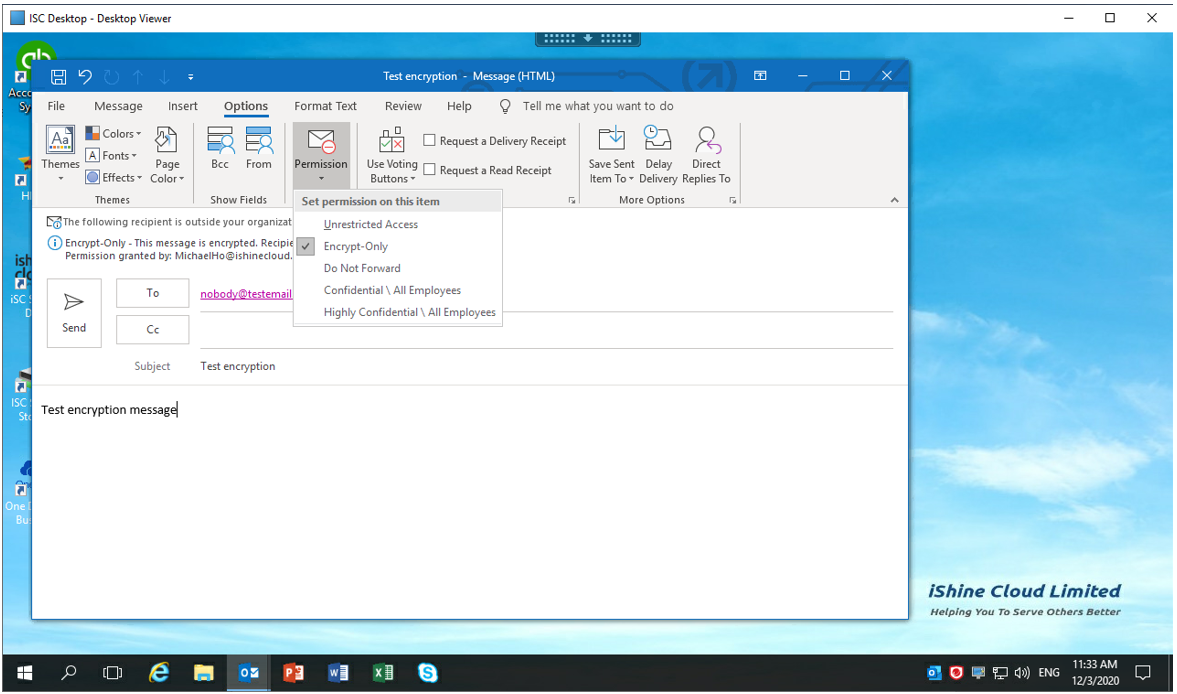Image resolution: width=1177 pixels, height=694 pixels.
Task: Launch Excel from the taskbar
Action: coord(383,673)
